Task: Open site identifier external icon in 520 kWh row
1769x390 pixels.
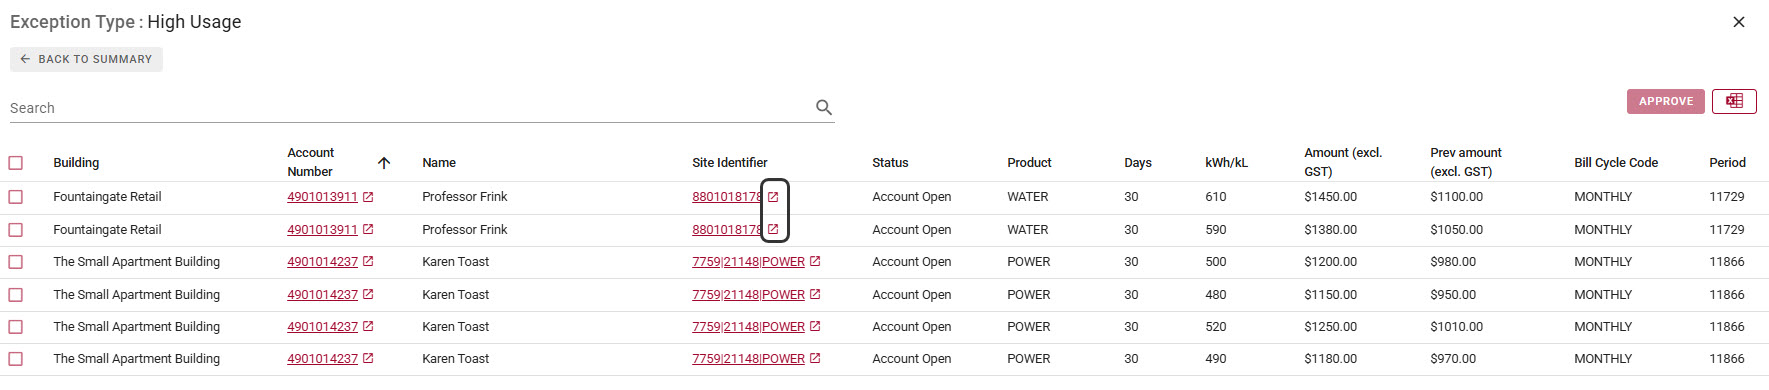Action: (x=815, y=327)
